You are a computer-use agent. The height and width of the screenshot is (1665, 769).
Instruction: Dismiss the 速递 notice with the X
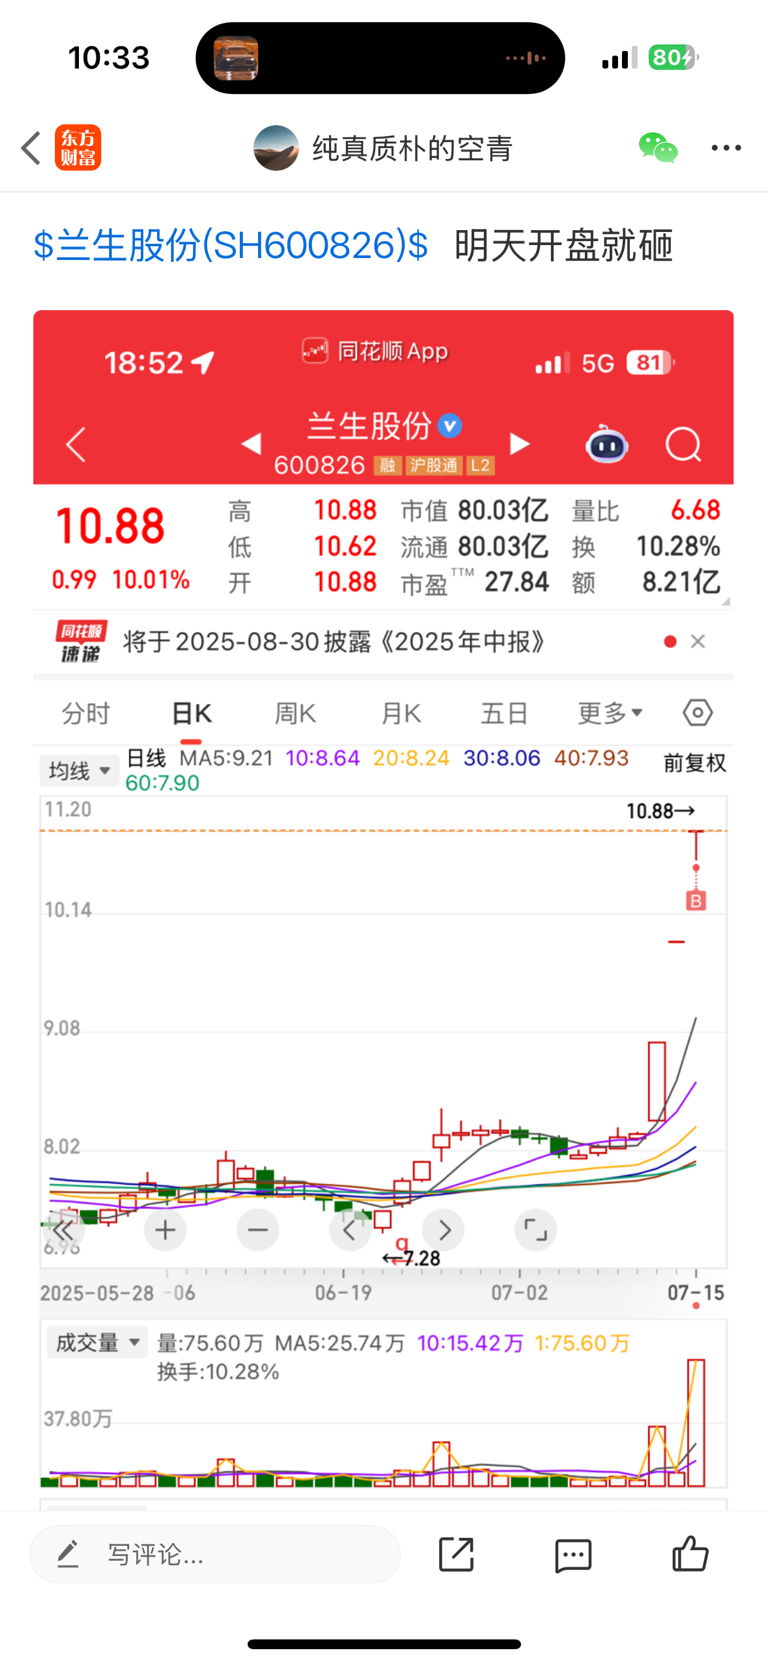[698, 642]
